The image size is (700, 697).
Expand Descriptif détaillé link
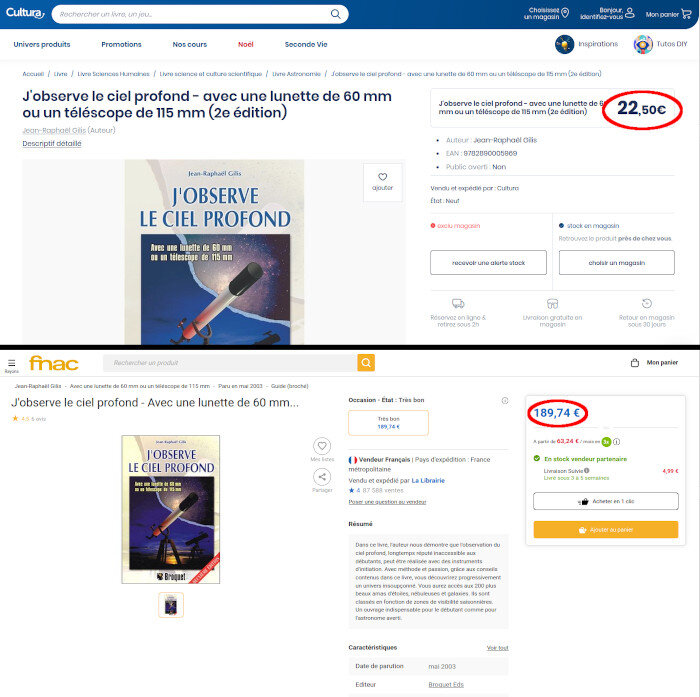point(52,143)
